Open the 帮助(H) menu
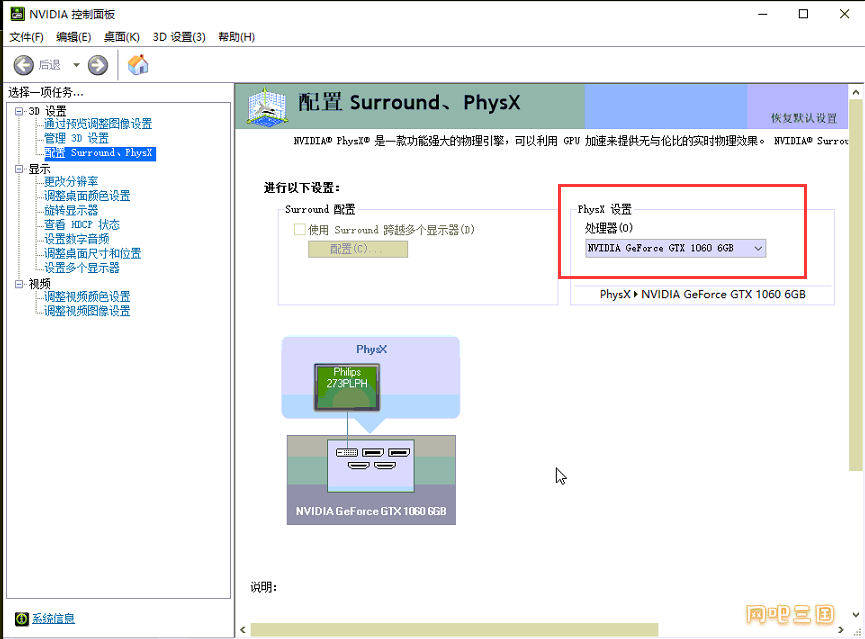This screenshot has height=639, width=865. pyautogui.click(x=236, y=37)
